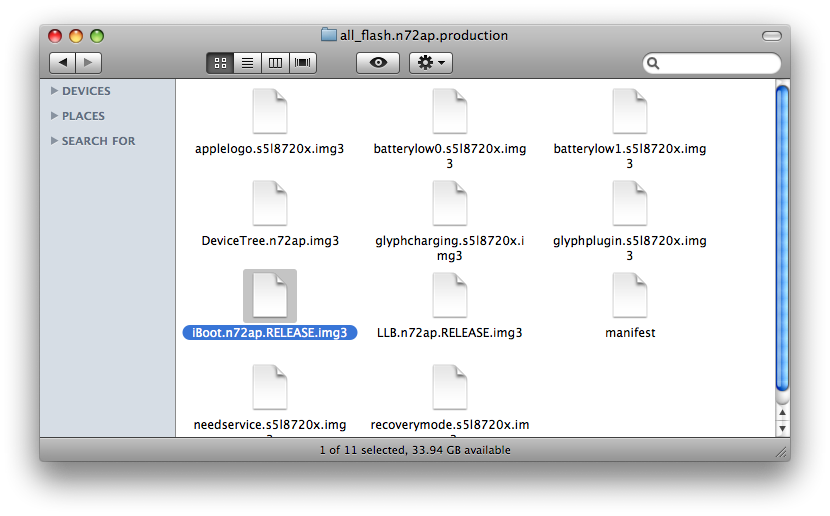Switch to icon view mode
Screen dimensions: 830x516
[x=220, y=63]
